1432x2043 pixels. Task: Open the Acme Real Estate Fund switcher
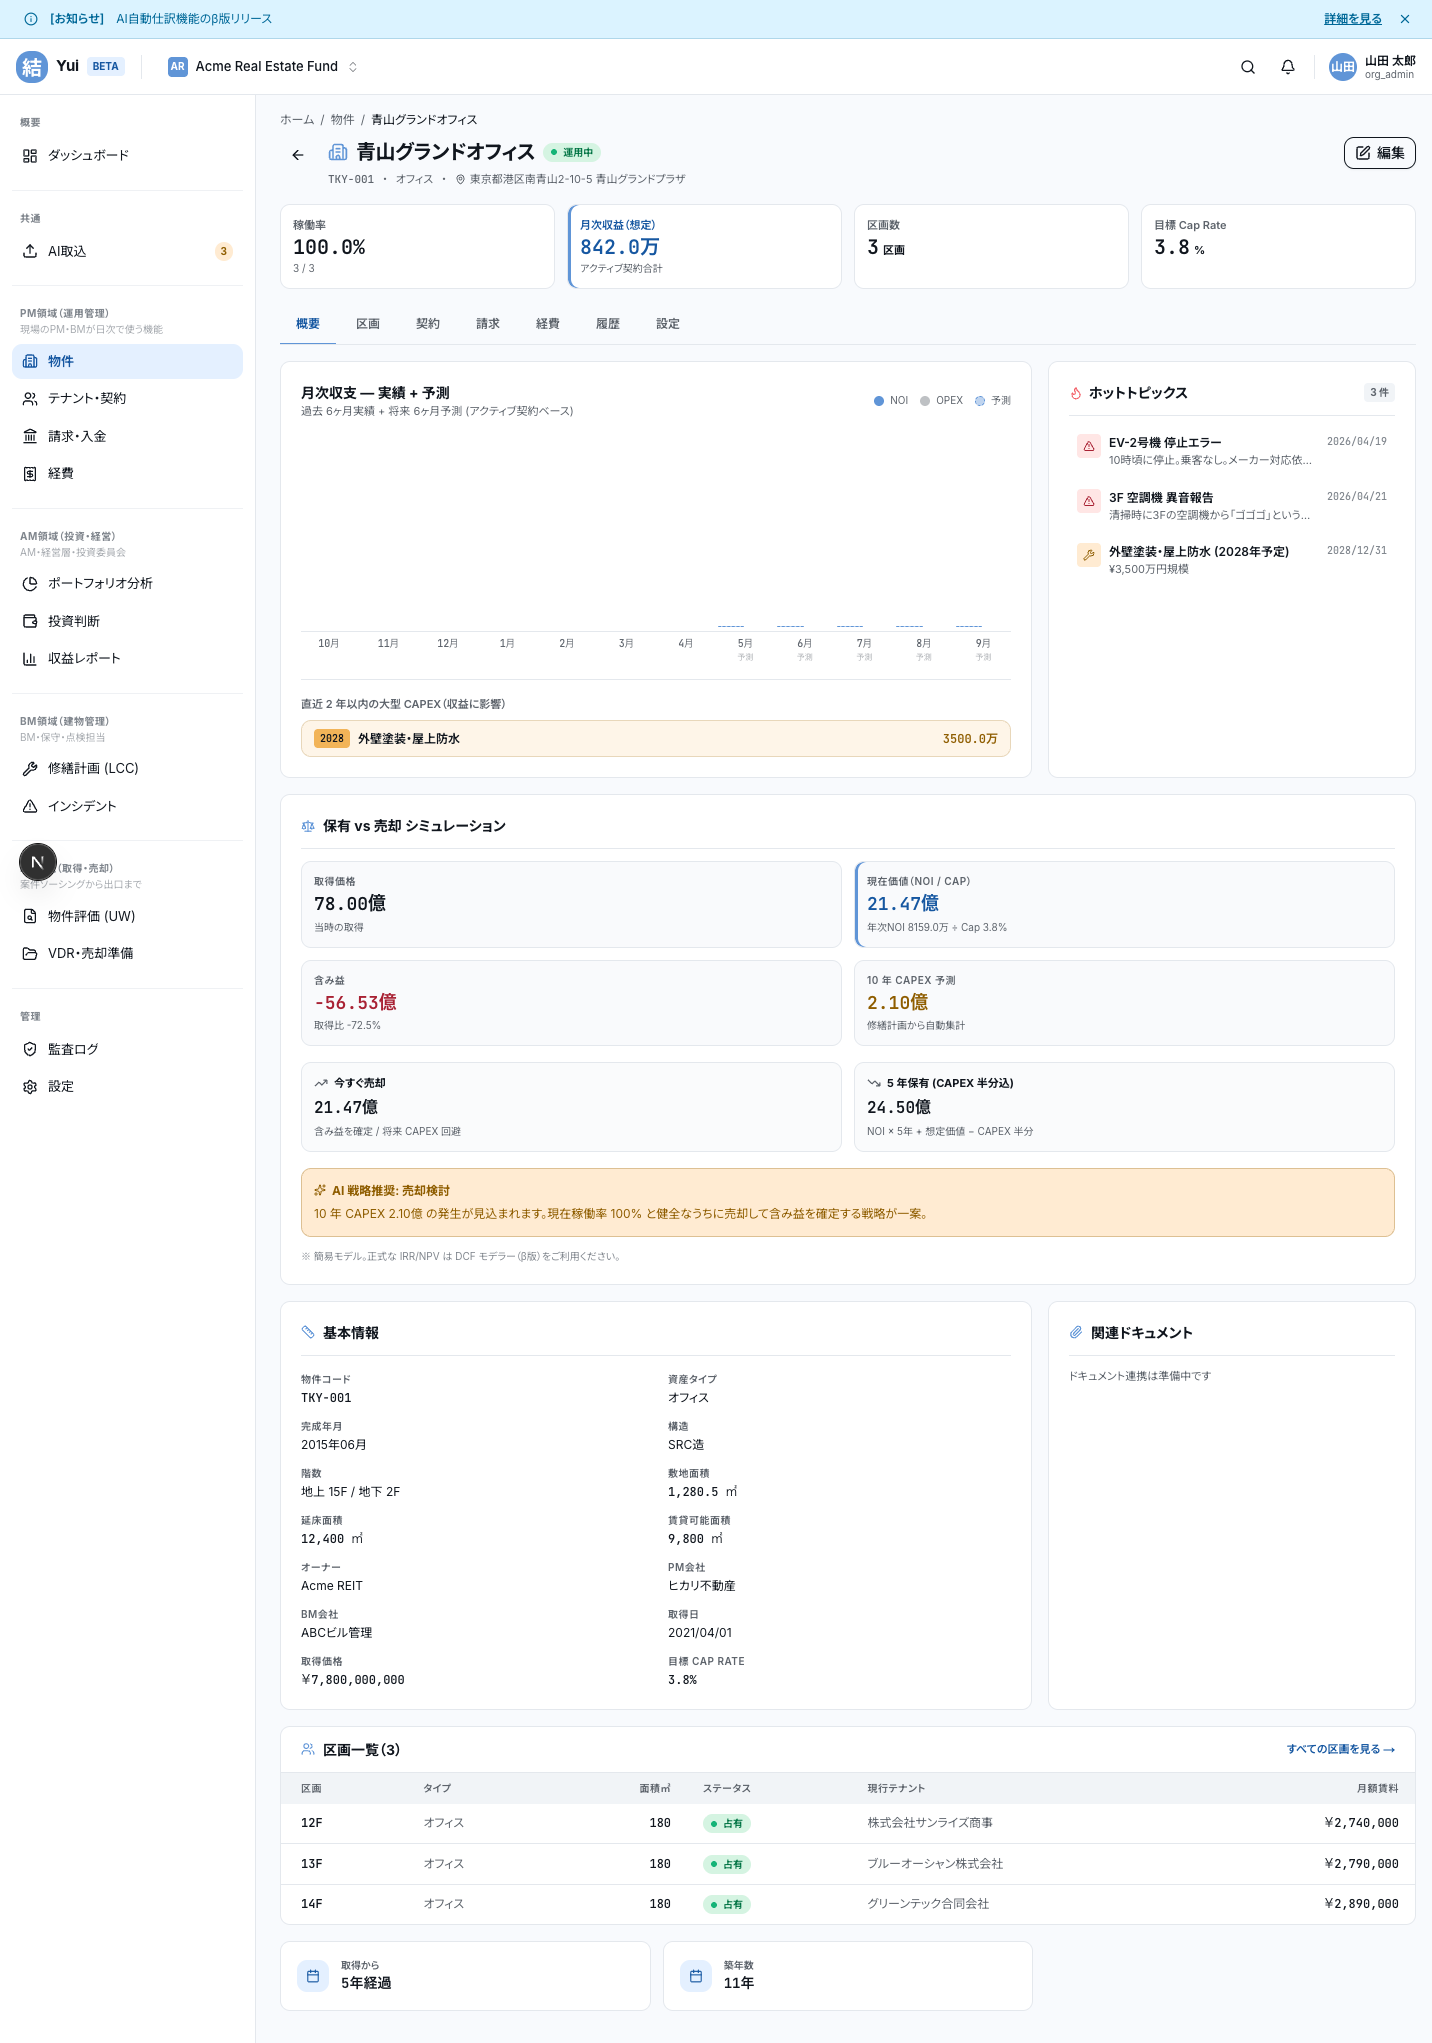(x=263, y=67)
